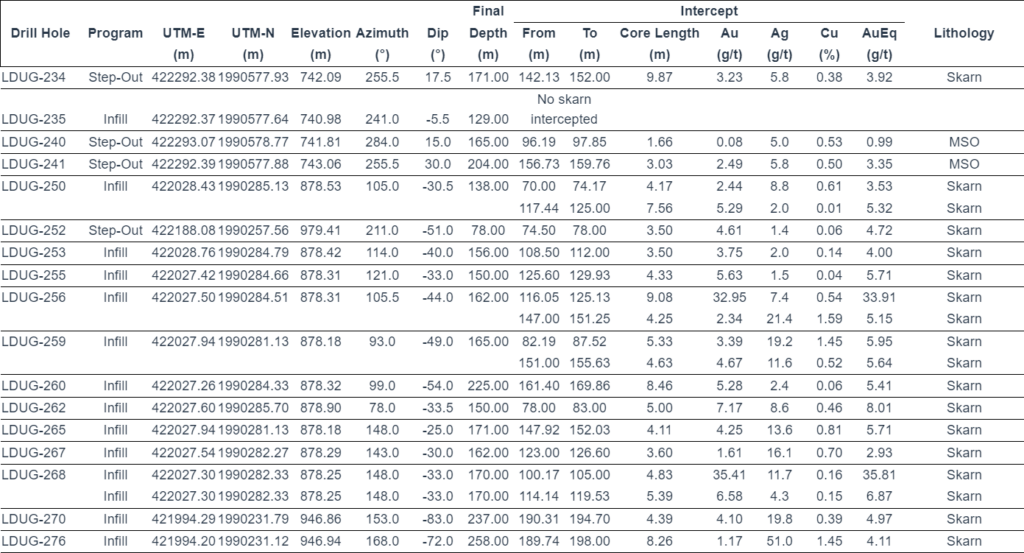Select the LDUG-234 drill hole cell
1024x553 pixels.
[34, 76]
